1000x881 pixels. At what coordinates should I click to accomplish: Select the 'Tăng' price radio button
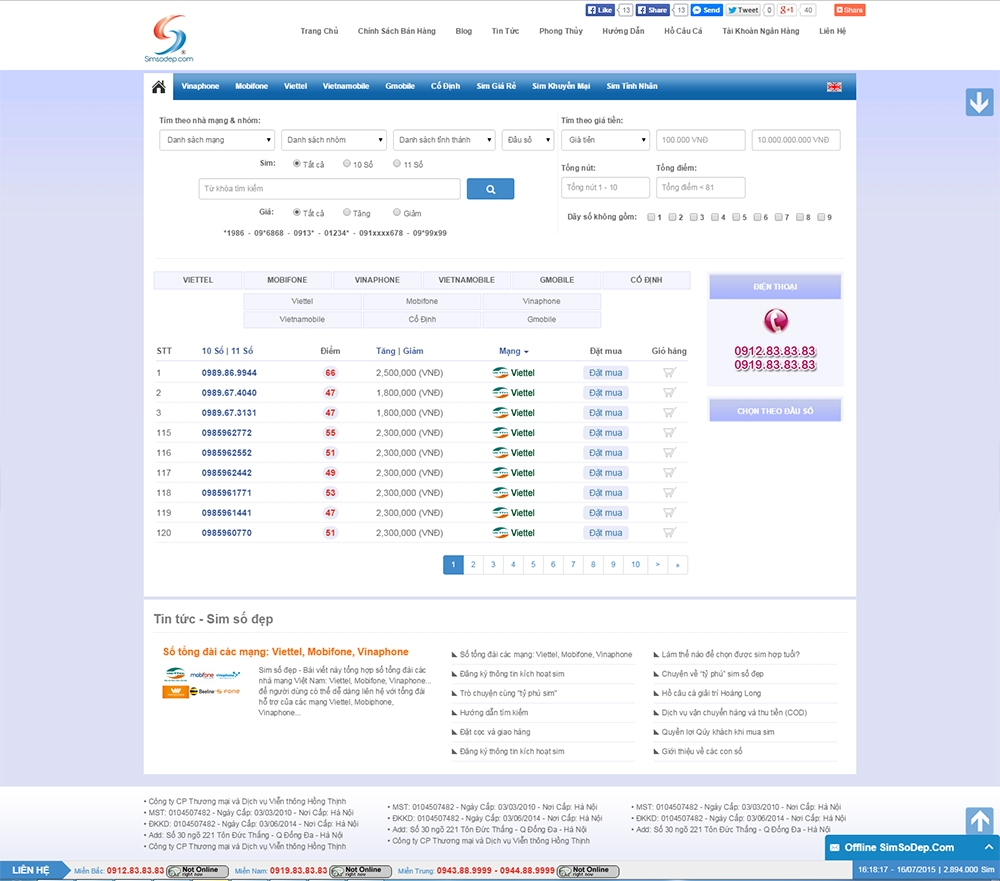(x=347, y=212)
